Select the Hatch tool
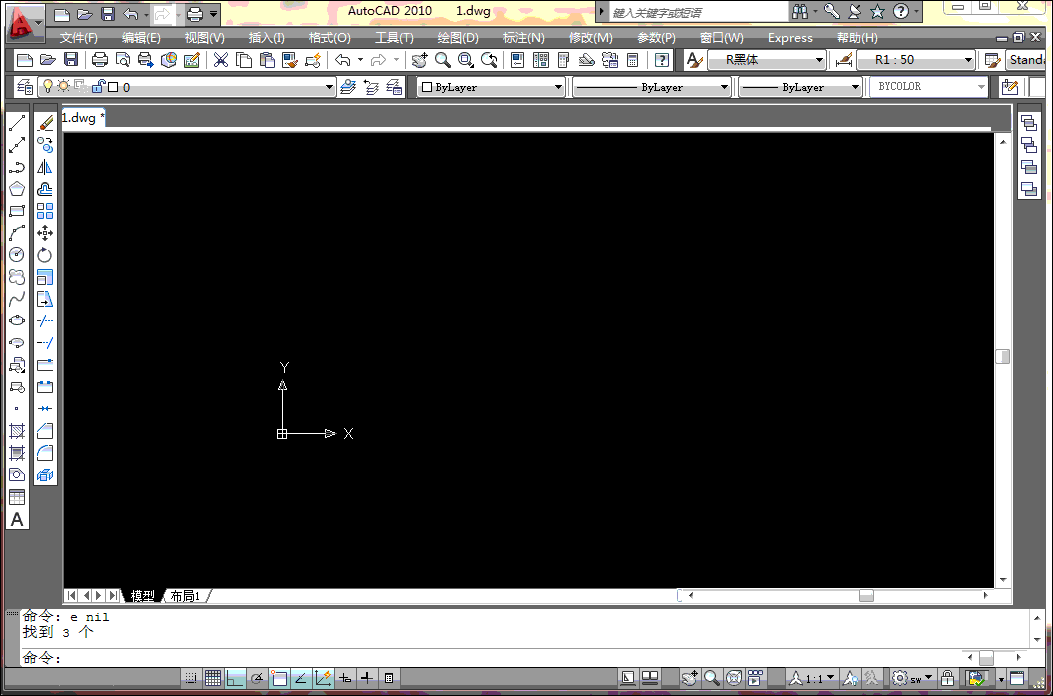The image size is (1053, 696). coord(17,431)
